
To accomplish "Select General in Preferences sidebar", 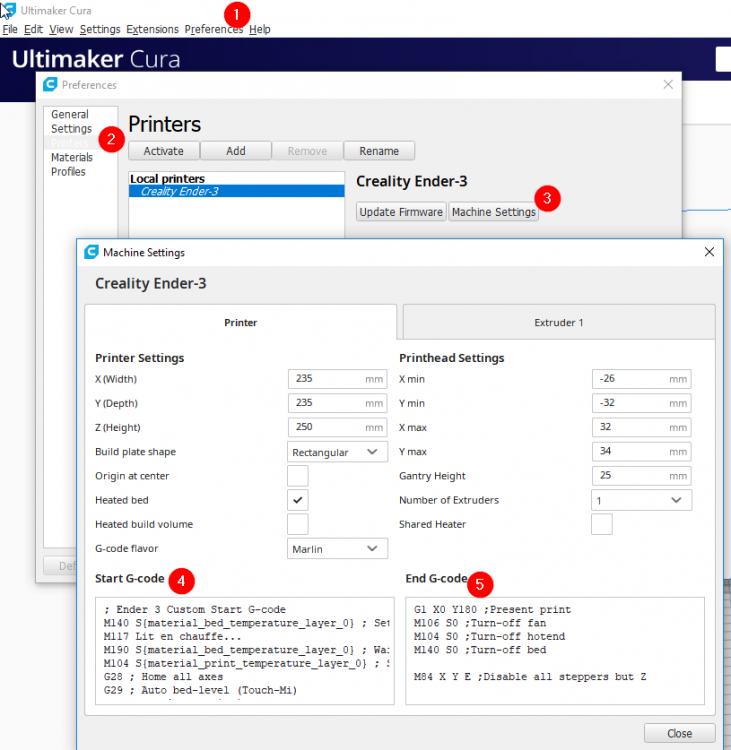I will point(70,114).
